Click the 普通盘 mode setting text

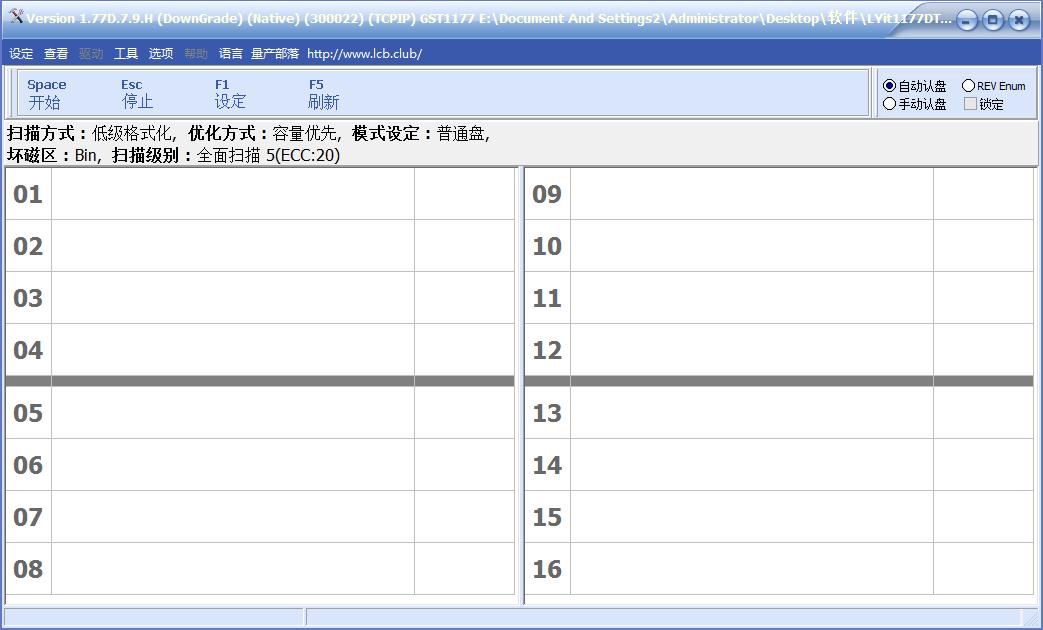[460, 134]
